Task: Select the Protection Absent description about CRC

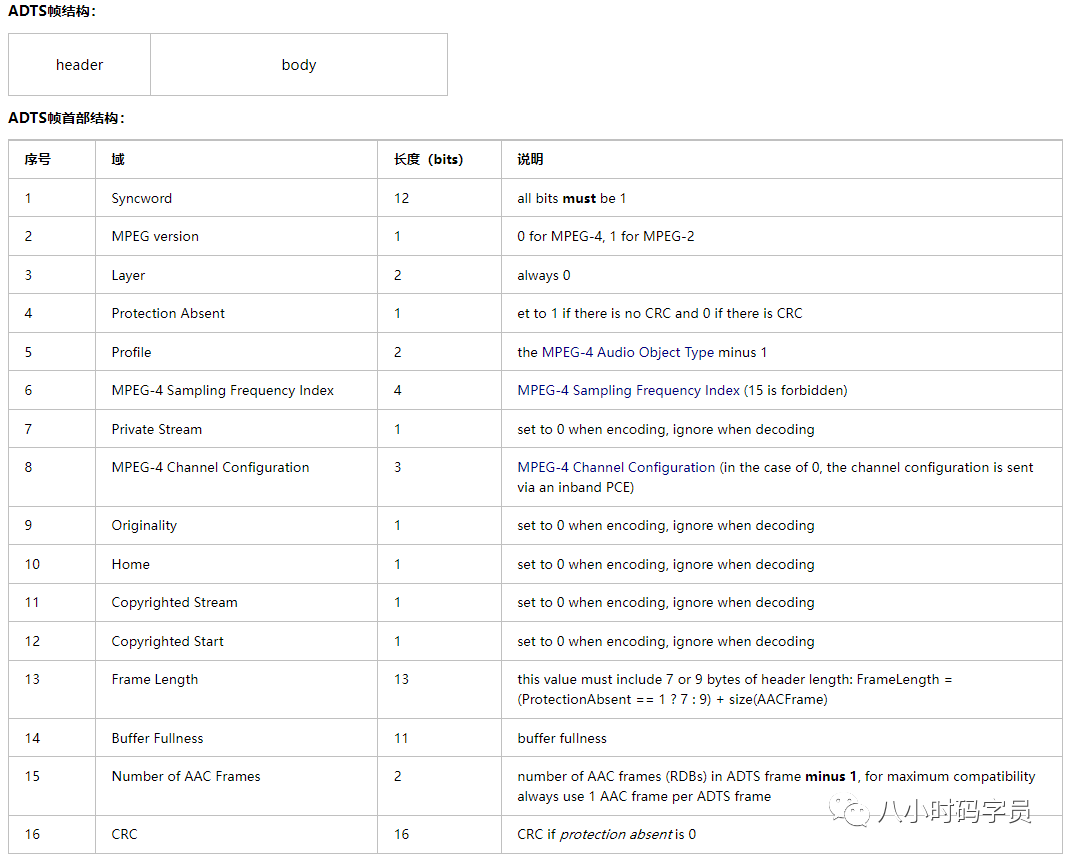Action: point(659,313)
